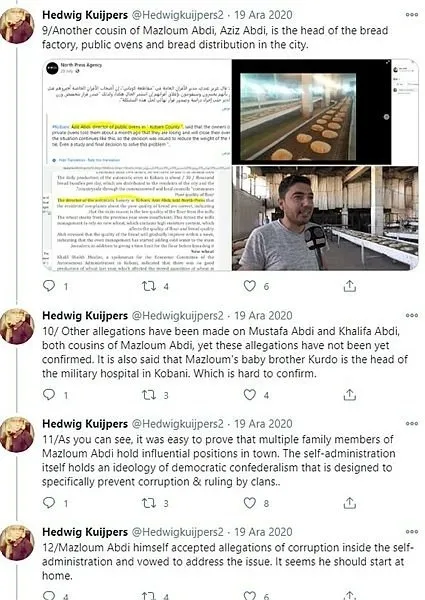The image size is (425, 600).
Task: Open @Hedwigkuijpers2 handle on tweet 11
Action: (x=177, y=424)
